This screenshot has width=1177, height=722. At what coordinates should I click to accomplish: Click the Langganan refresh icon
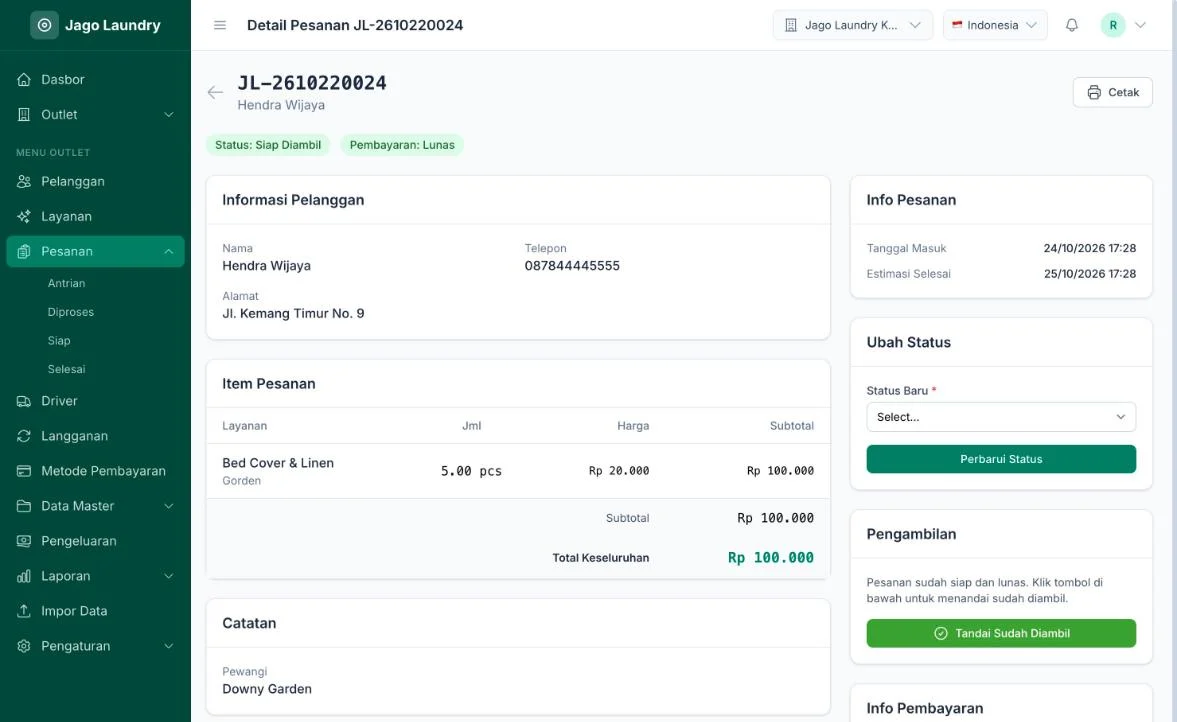point(24,436)
